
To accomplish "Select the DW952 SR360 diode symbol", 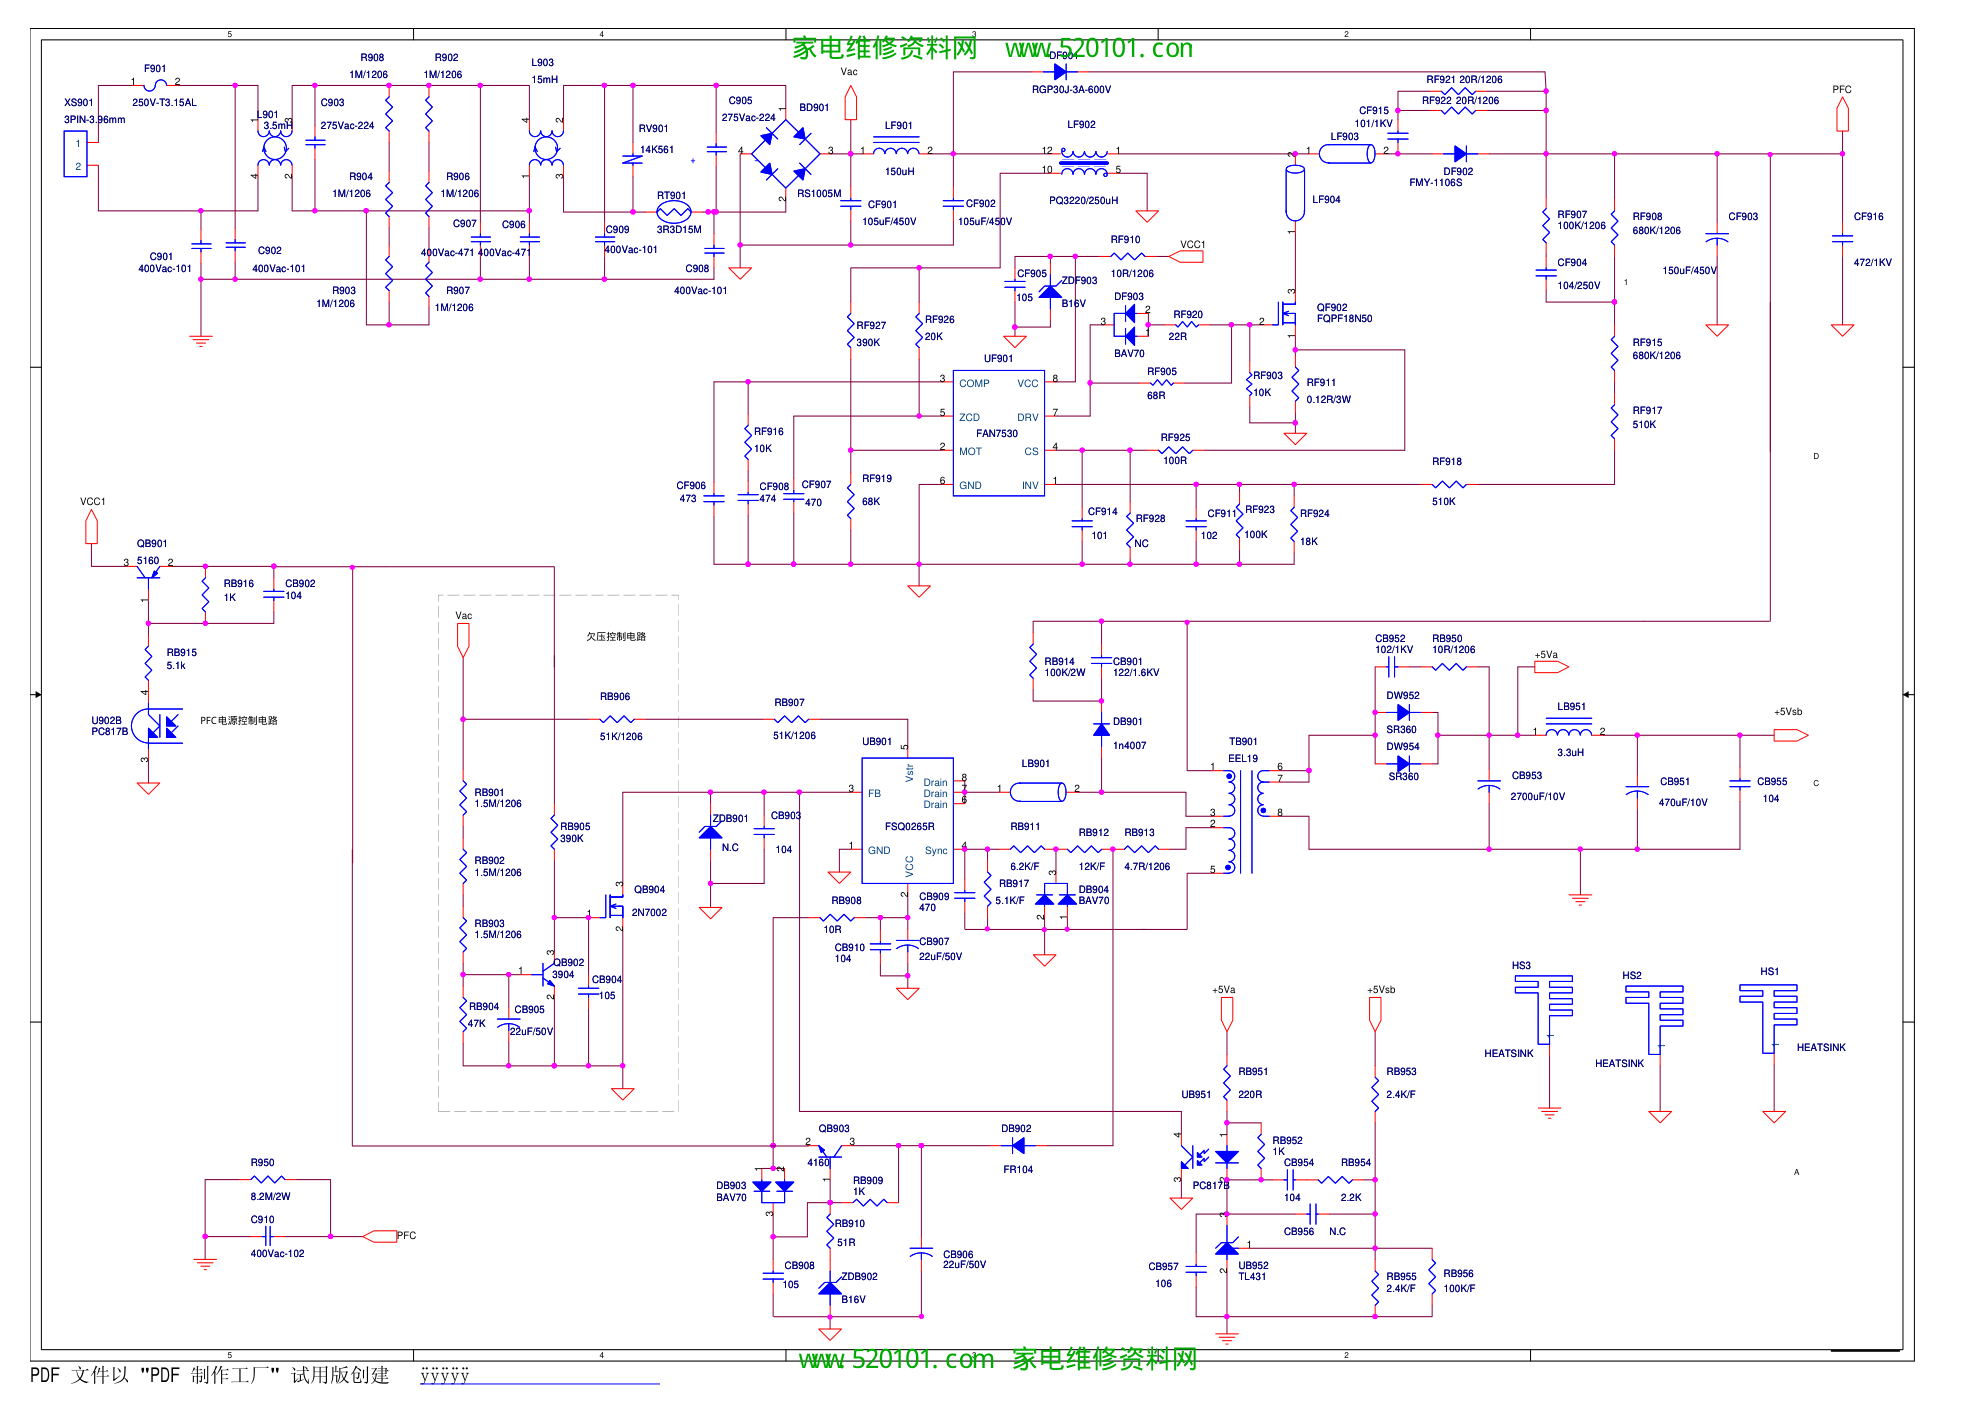I will (1403, 712).
